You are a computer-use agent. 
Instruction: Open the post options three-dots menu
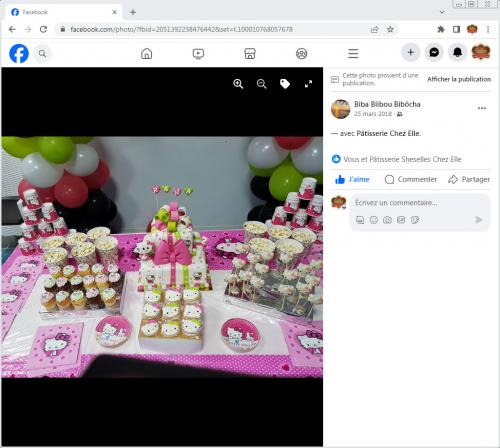click(482, 108)
